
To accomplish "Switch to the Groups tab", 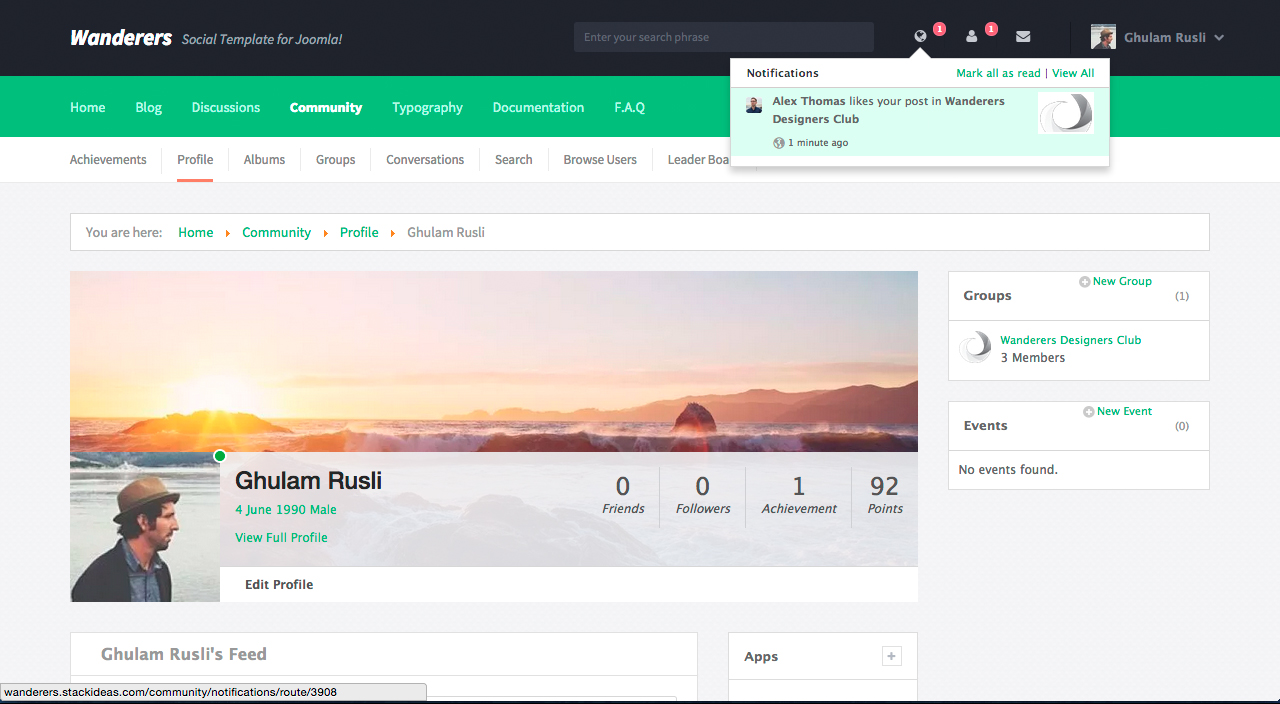I will pyautogui.click(x=336, y=160).
